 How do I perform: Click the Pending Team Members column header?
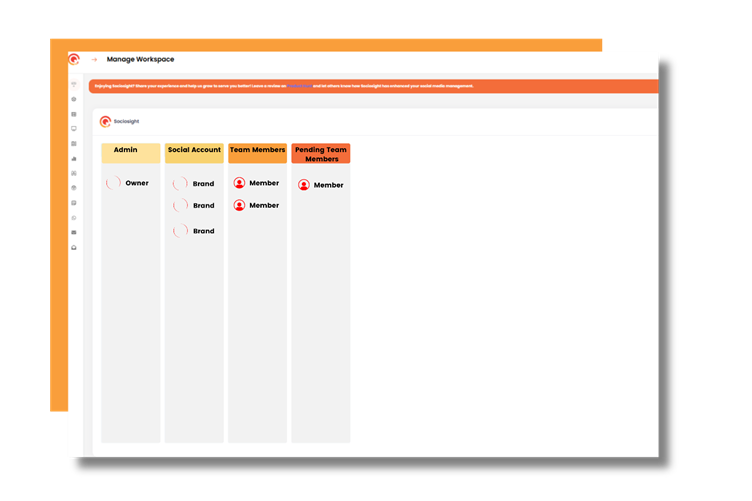tap(321, 154)
